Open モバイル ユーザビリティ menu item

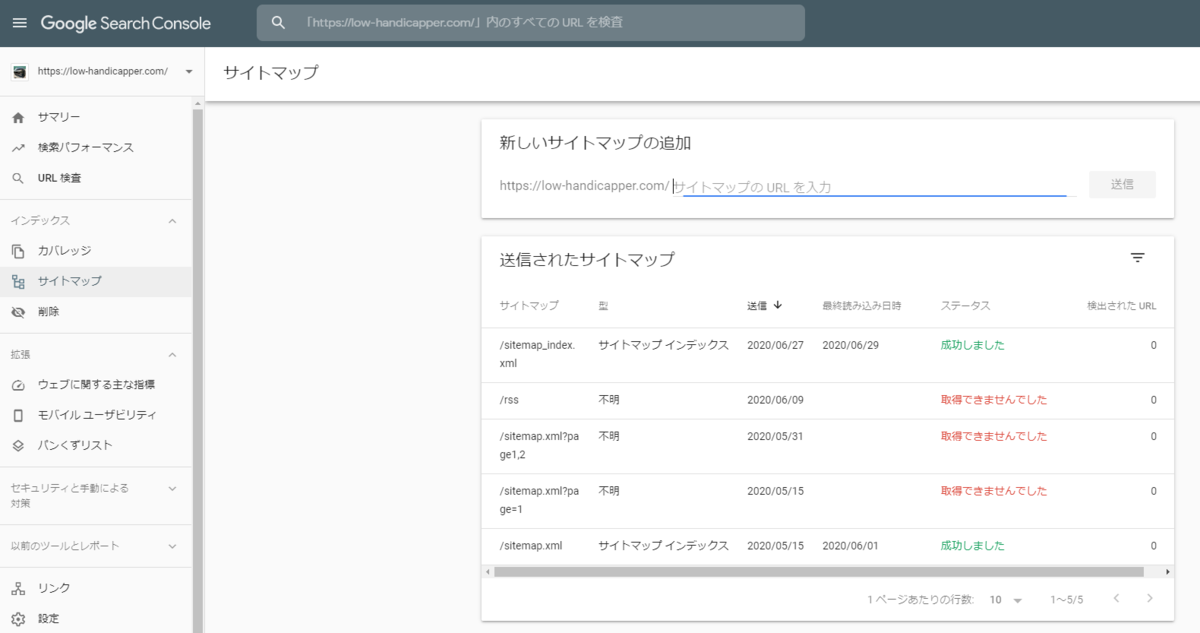pos(96,415)
